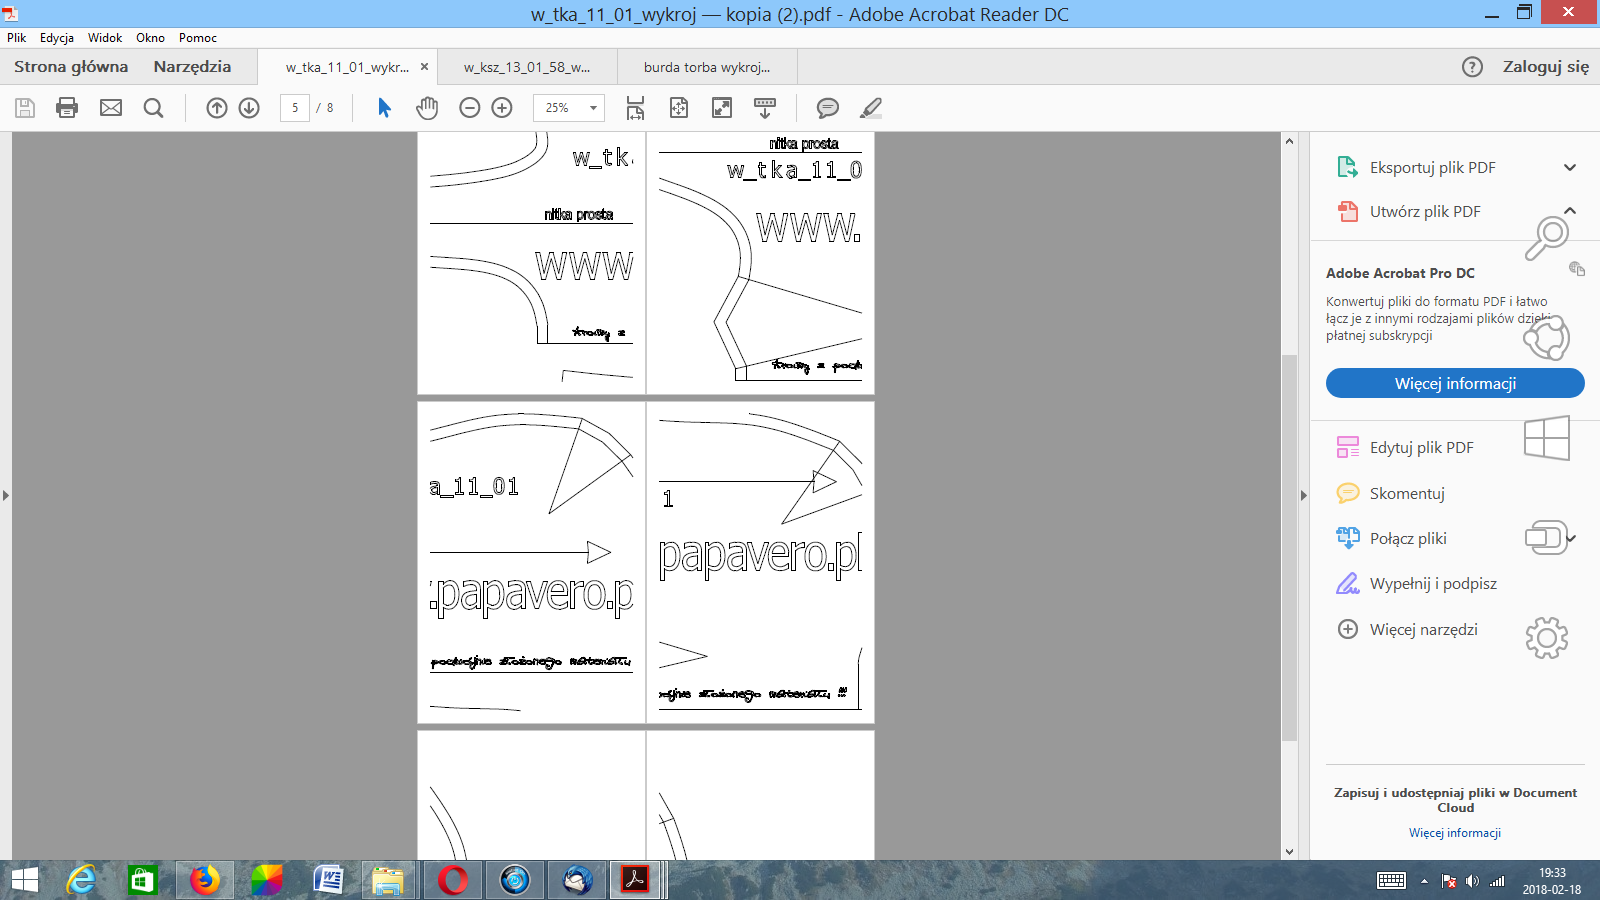Image resolution: width=1600 pixels, height=900 pixels.
Task: Go to previous page arrow icon
Action: tap(217, 108)
